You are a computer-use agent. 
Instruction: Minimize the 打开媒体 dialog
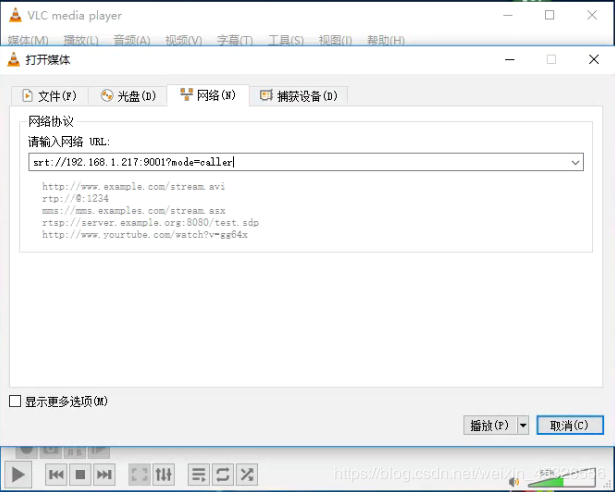pos(509,60)
